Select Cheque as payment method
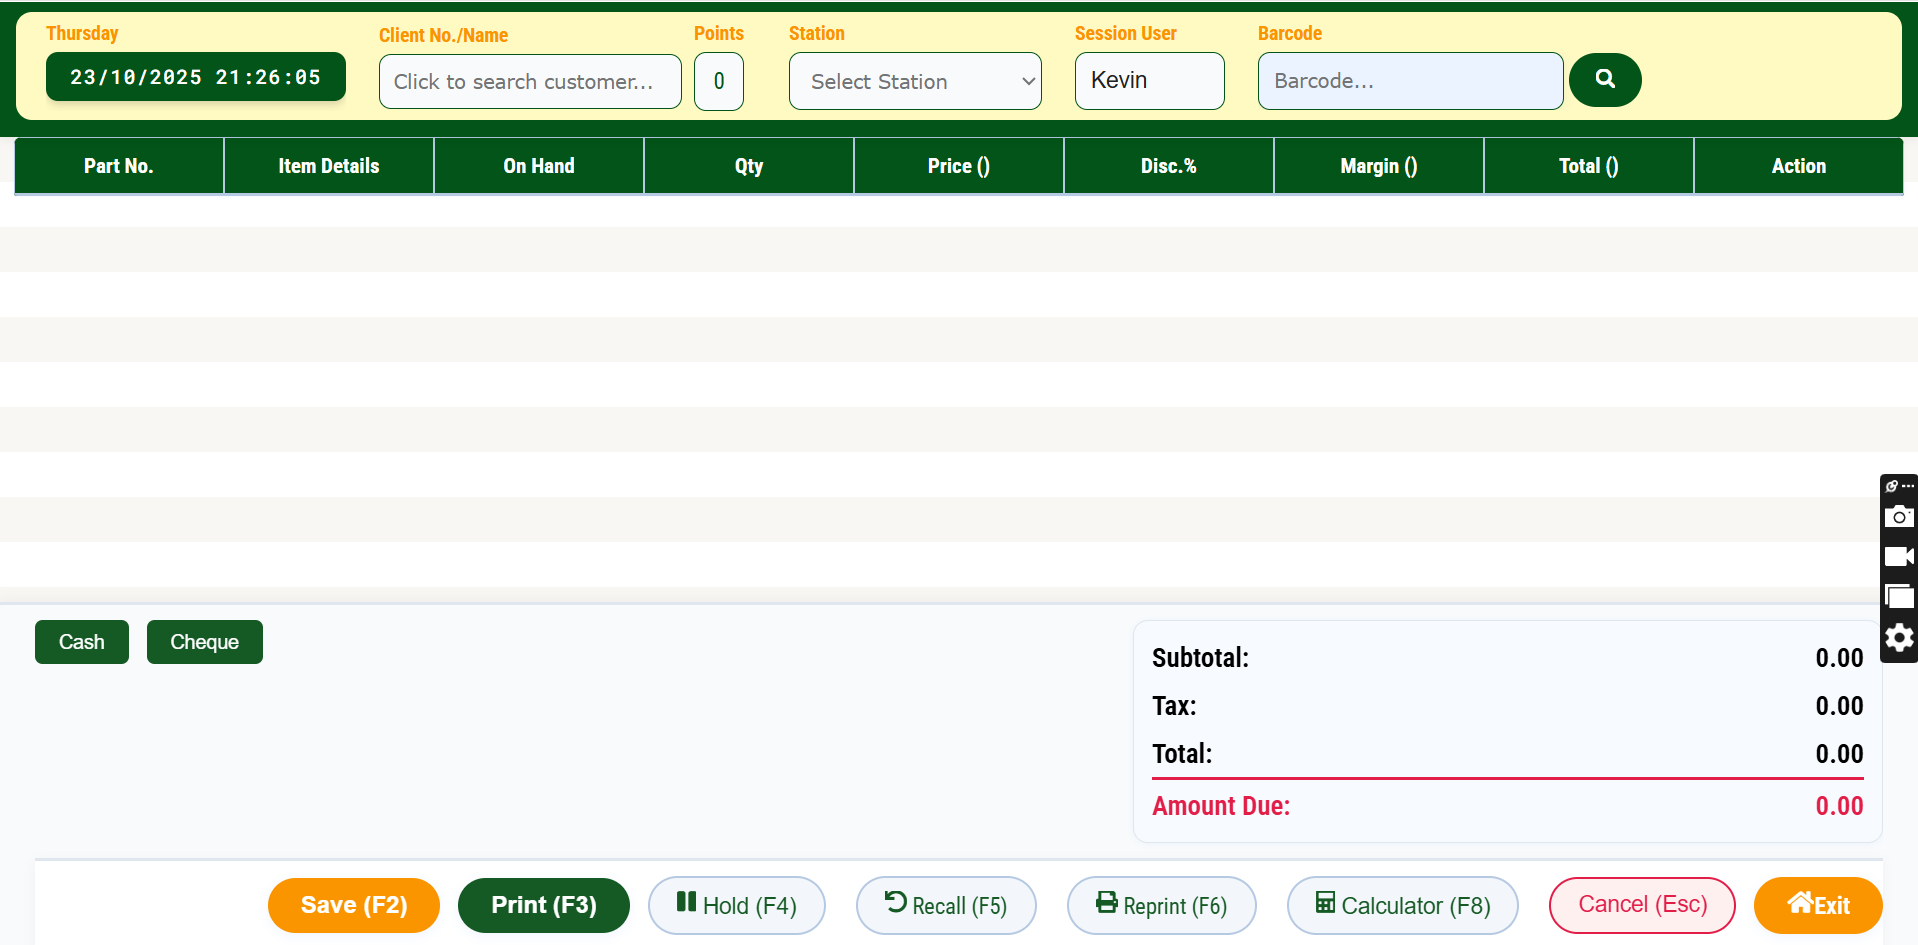Screen dimensions: 1918x945 pyautogui.click(x=204, y=641)
